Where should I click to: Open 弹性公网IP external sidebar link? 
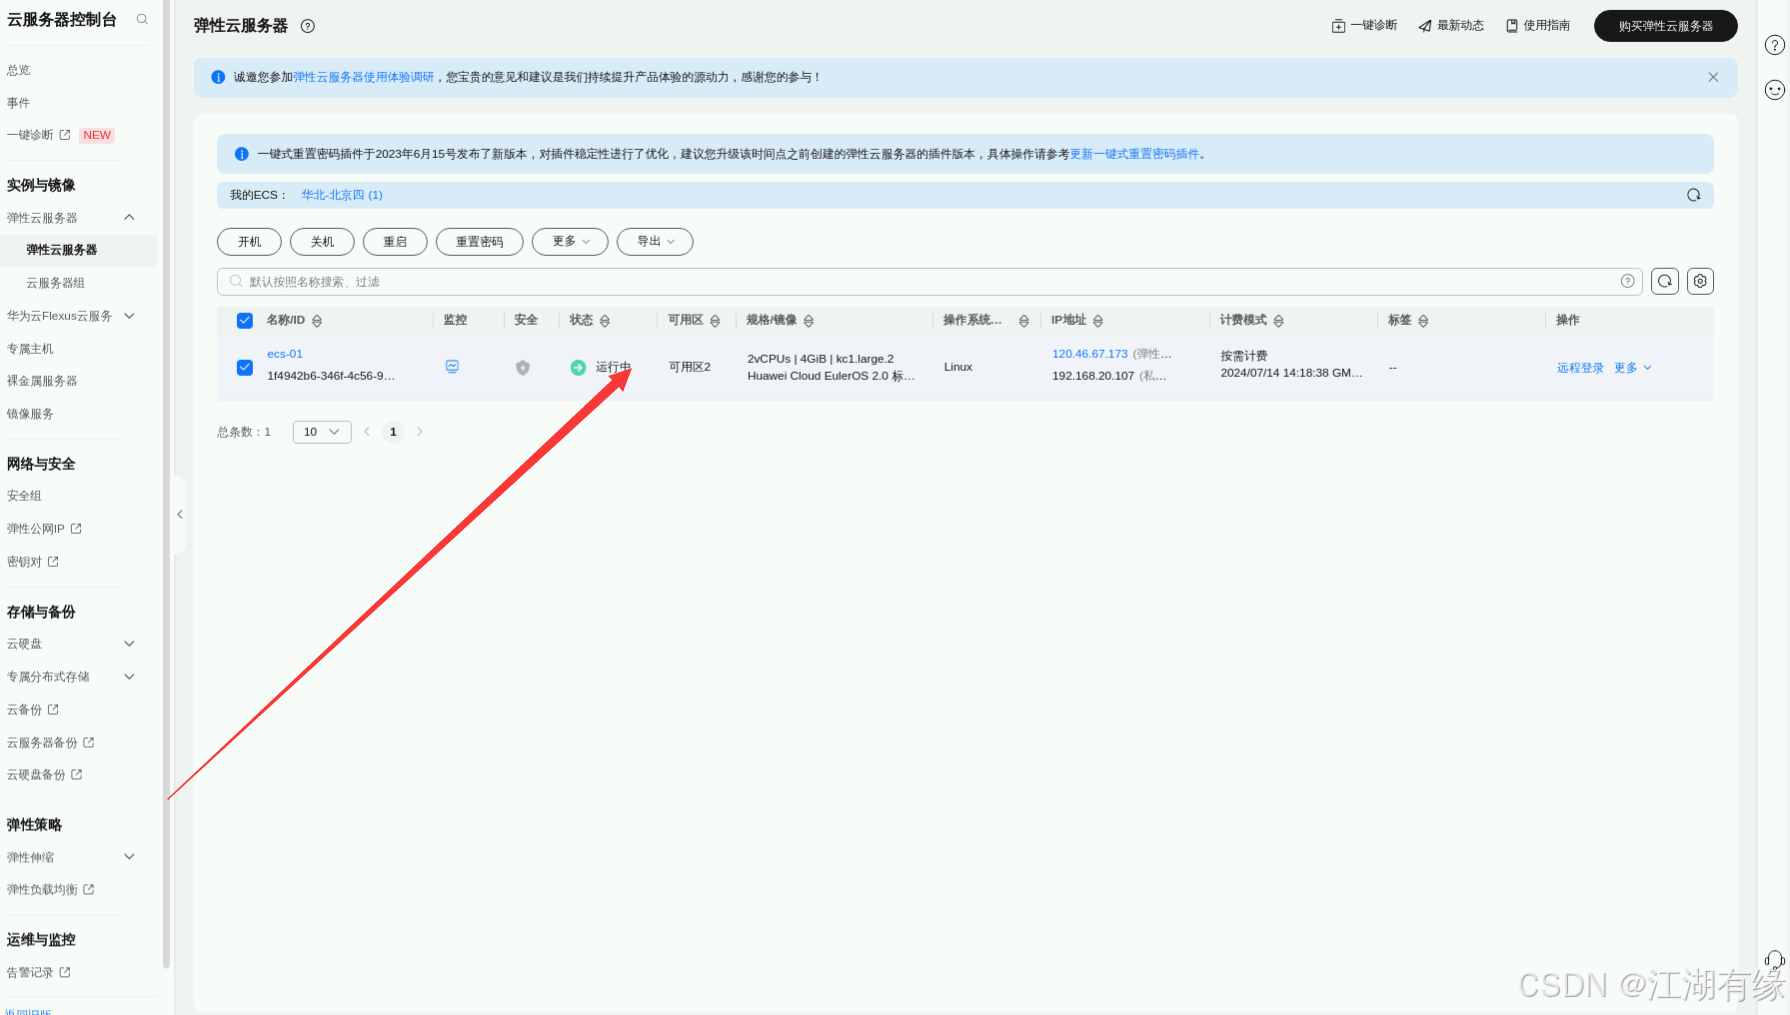[x=44, y=529]
